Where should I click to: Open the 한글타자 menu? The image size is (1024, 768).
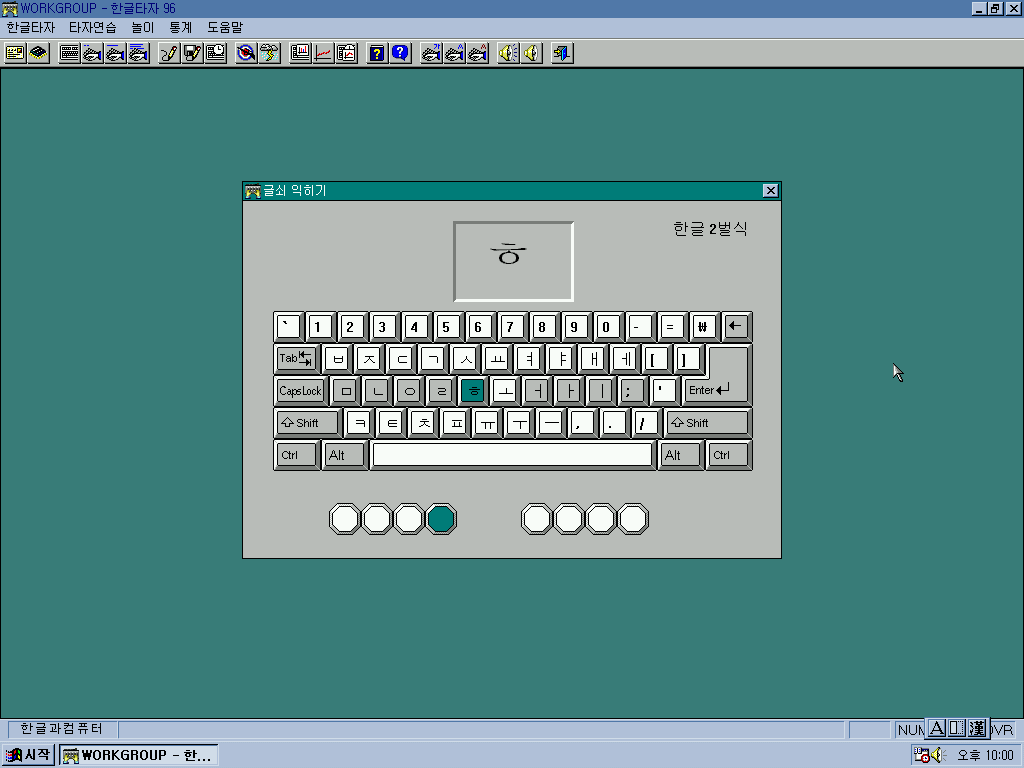click(31, 27)
